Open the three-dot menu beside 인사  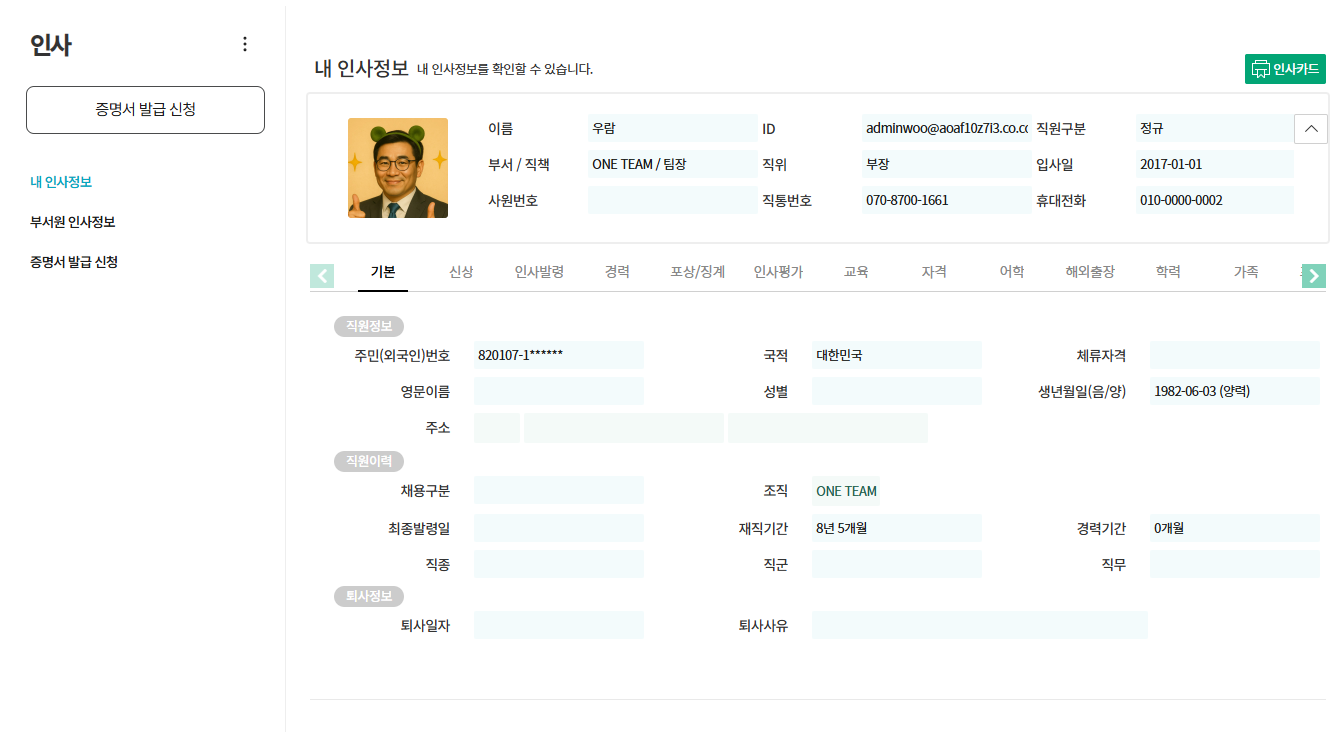pos(245,44)
